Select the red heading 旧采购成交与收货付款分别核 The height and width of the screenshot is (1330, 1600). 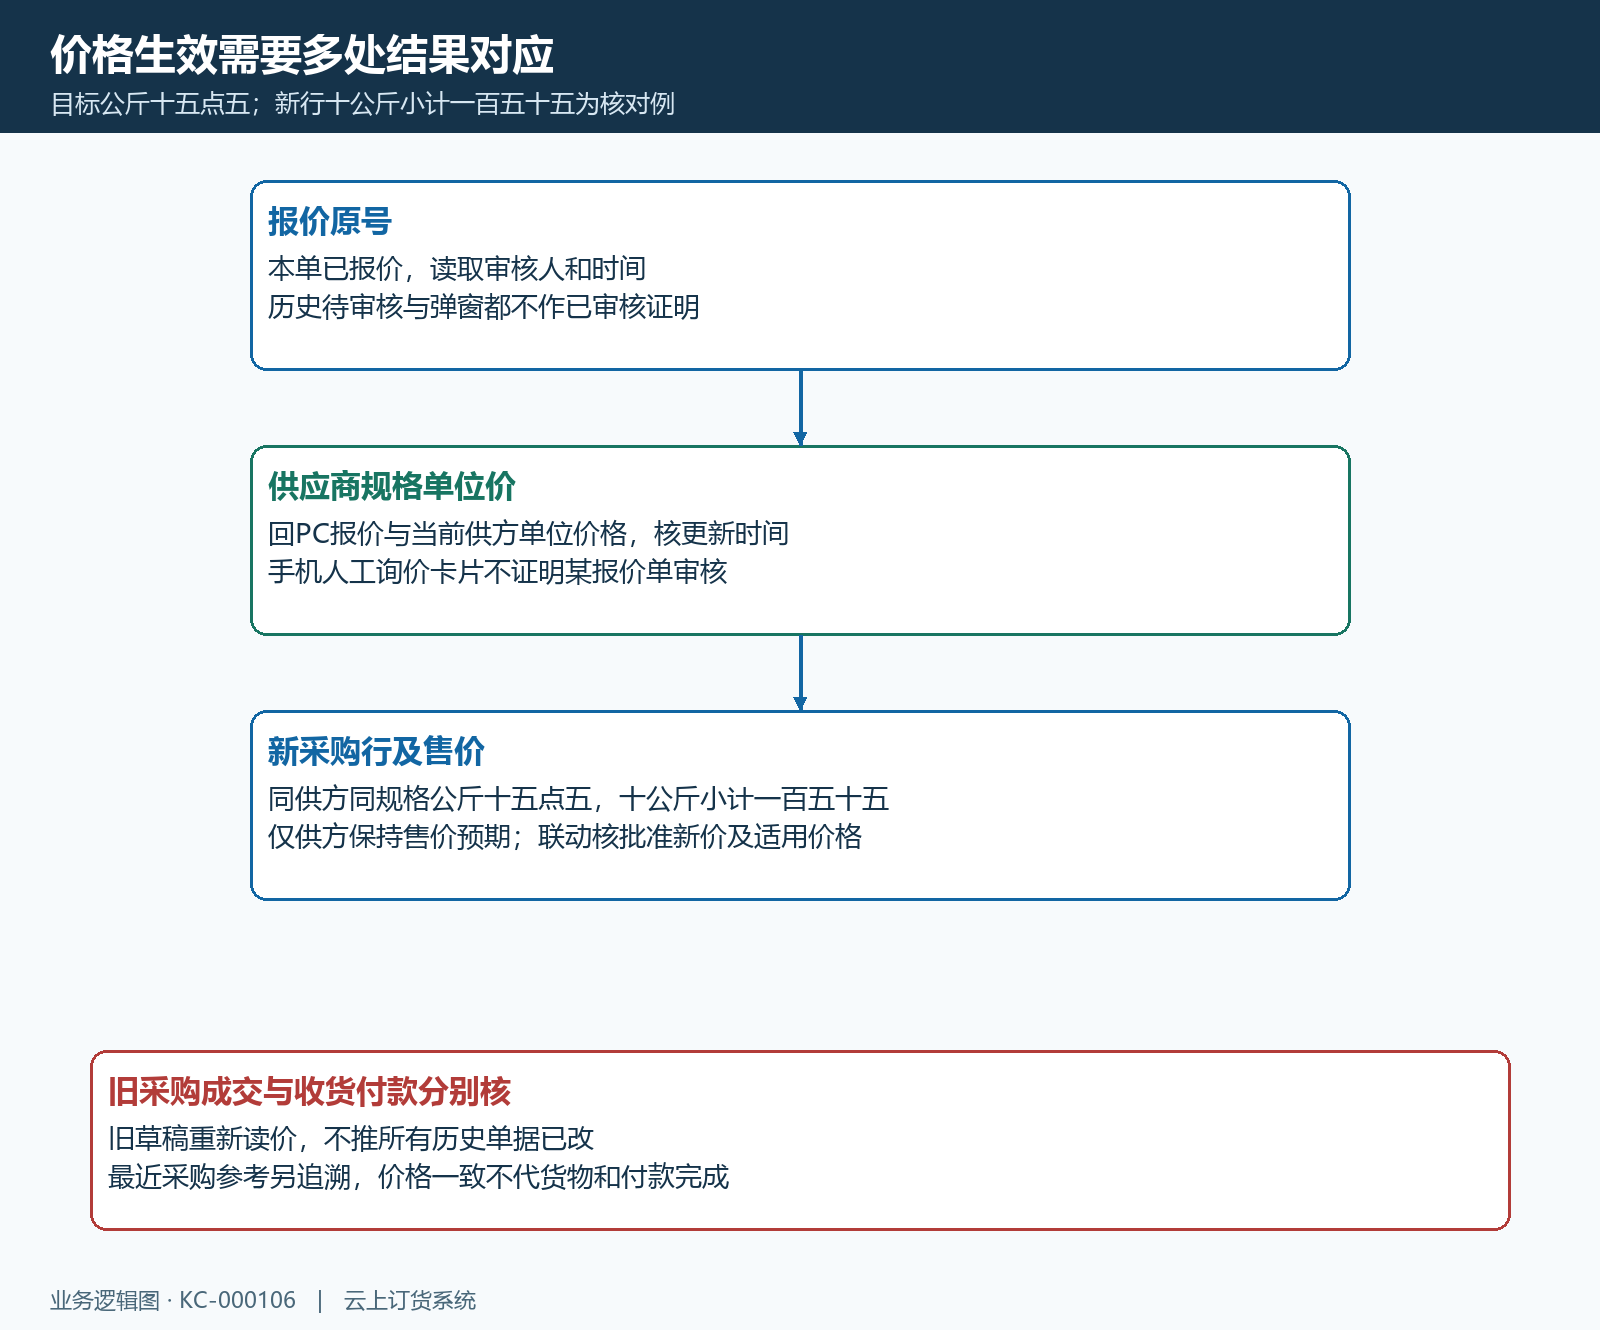pyautogui.click(x=309, y=1091)
